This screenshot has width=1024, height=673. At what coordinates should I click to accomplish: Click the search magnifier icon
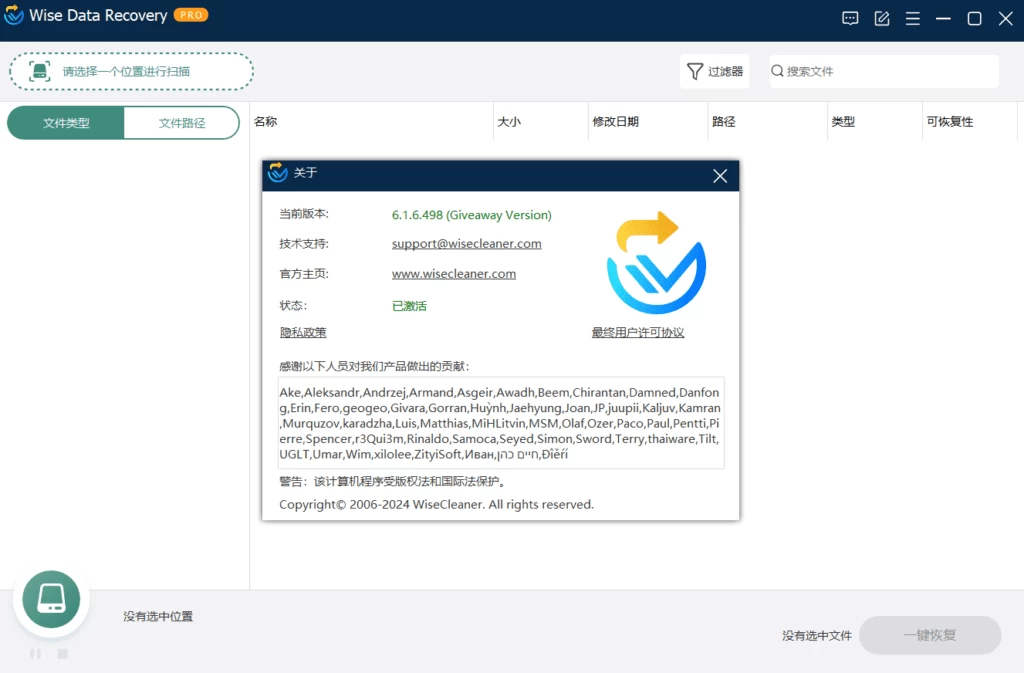click(x=777, y=72)
